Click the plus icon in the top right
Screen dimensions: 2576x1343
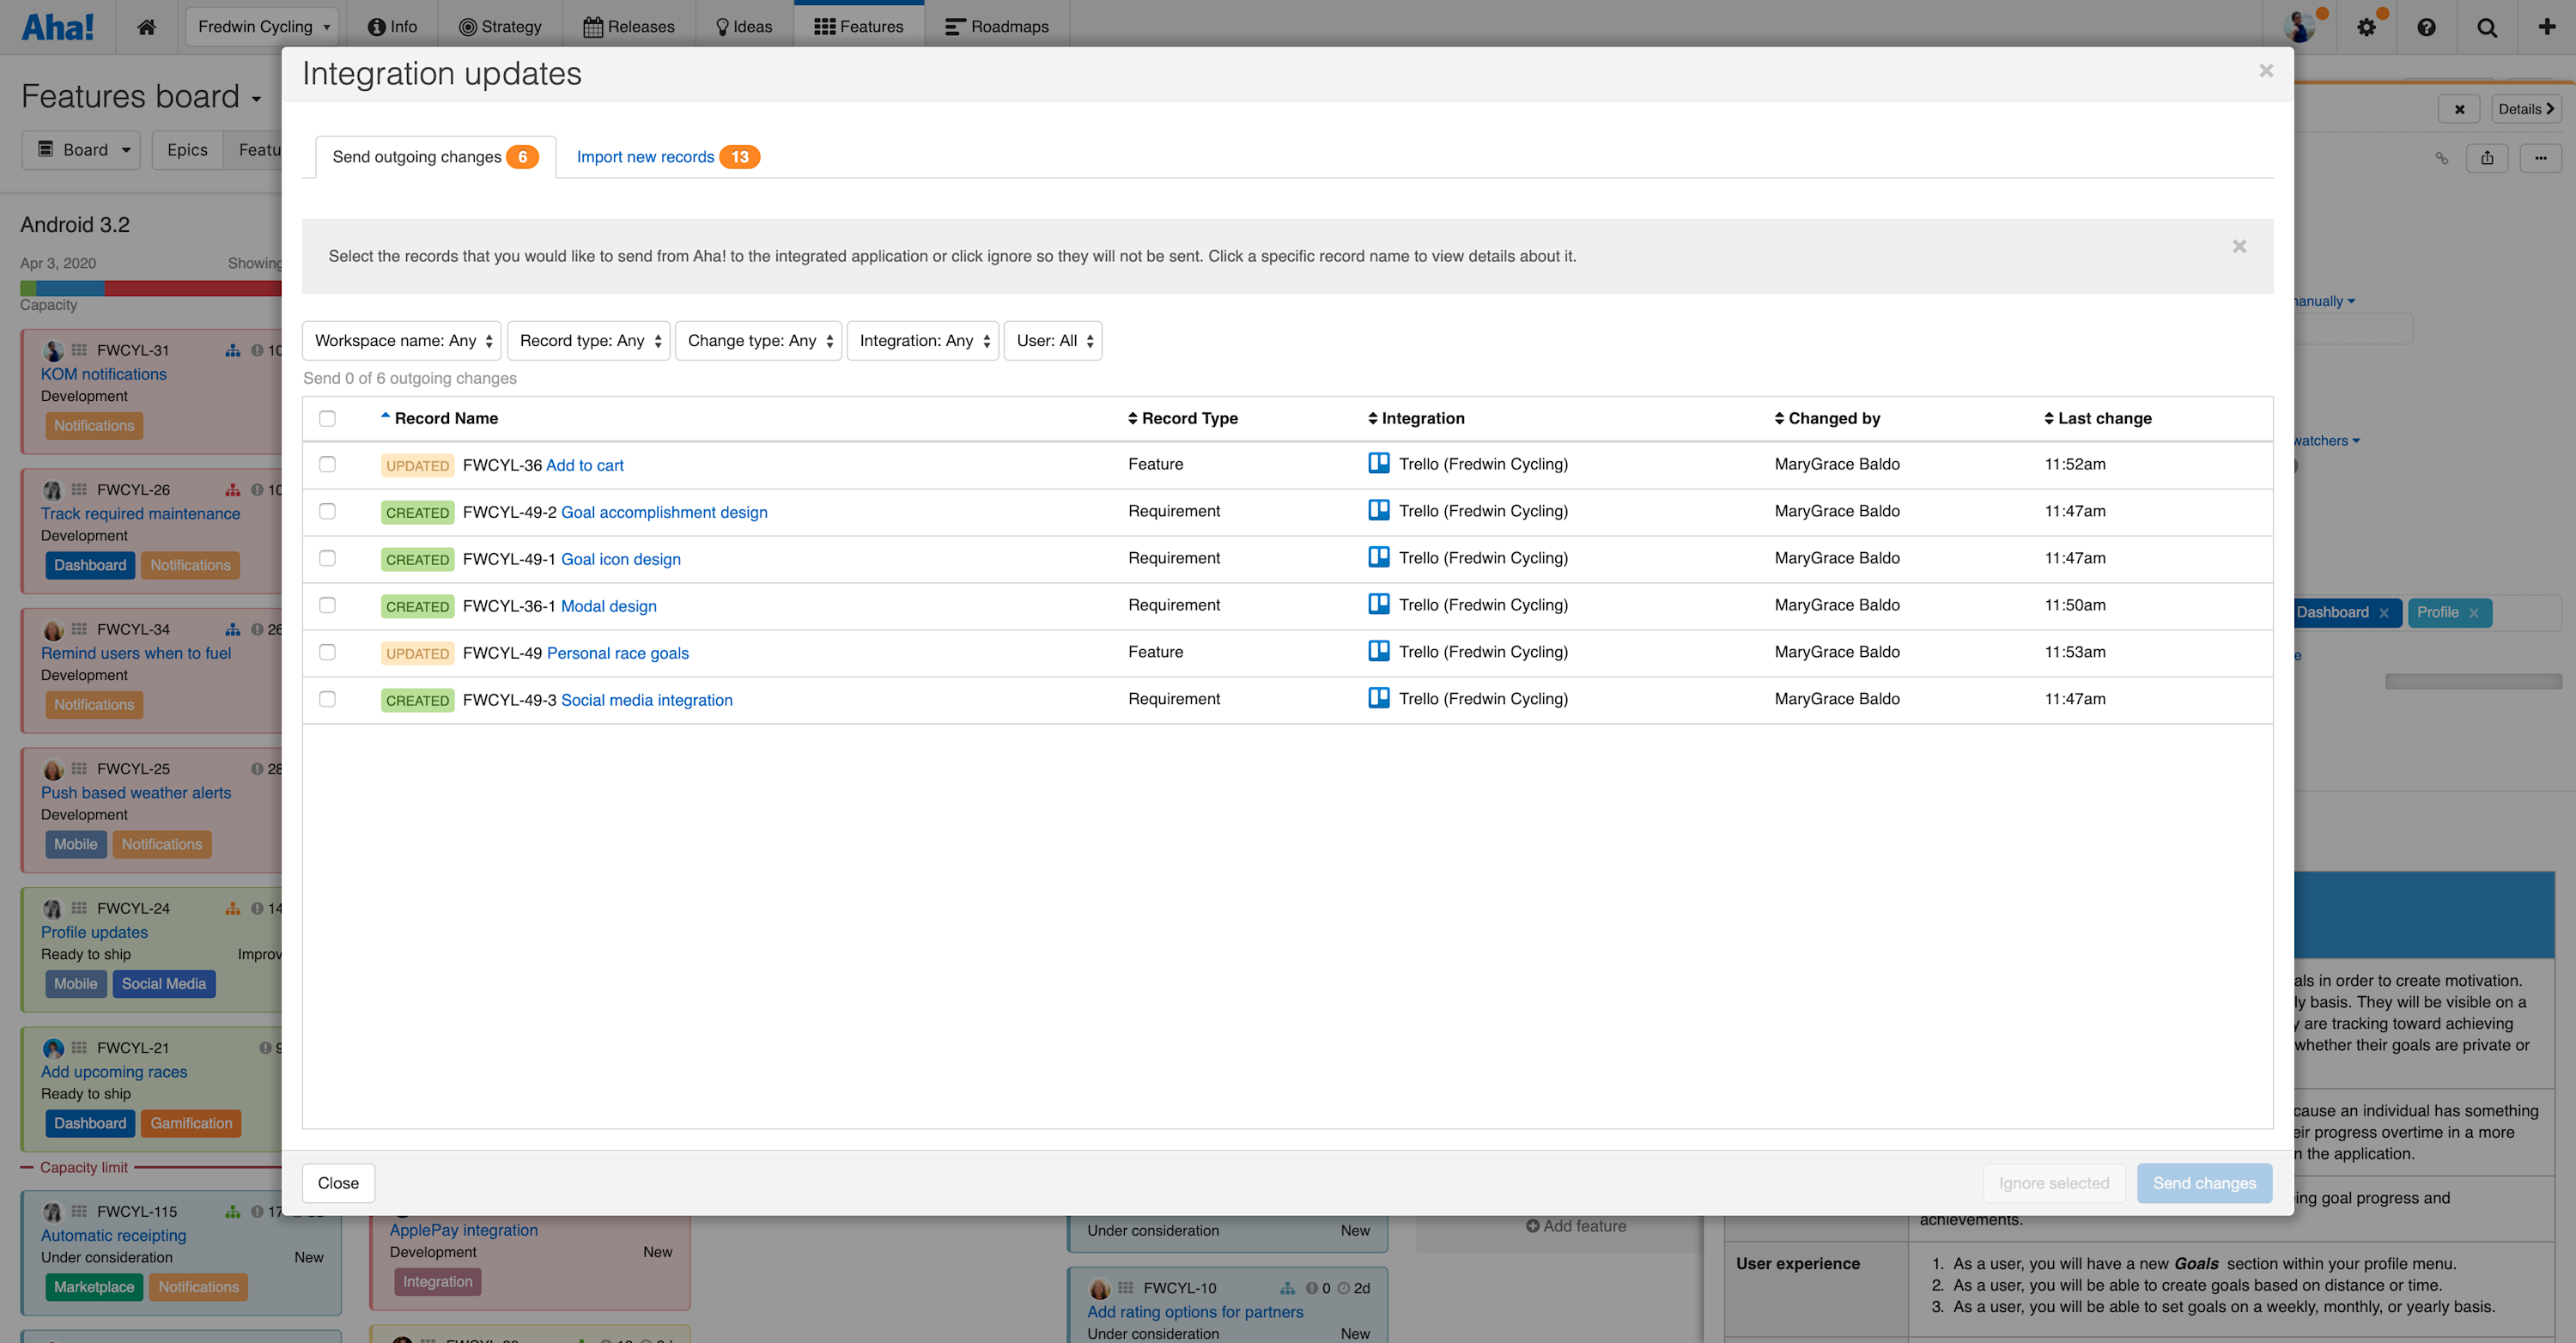tap(2546, 26)
